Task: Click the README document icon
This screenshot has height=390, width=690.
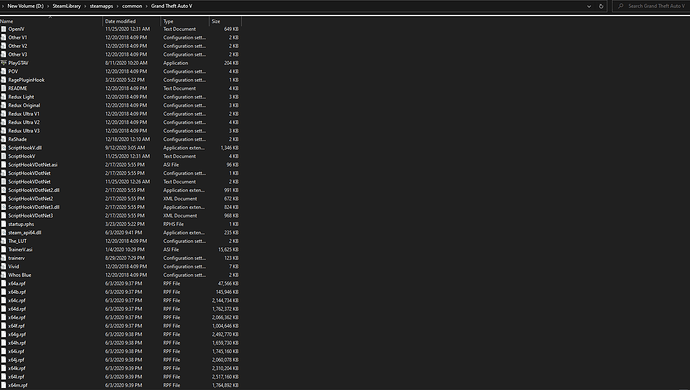Action: pos(4,88)
